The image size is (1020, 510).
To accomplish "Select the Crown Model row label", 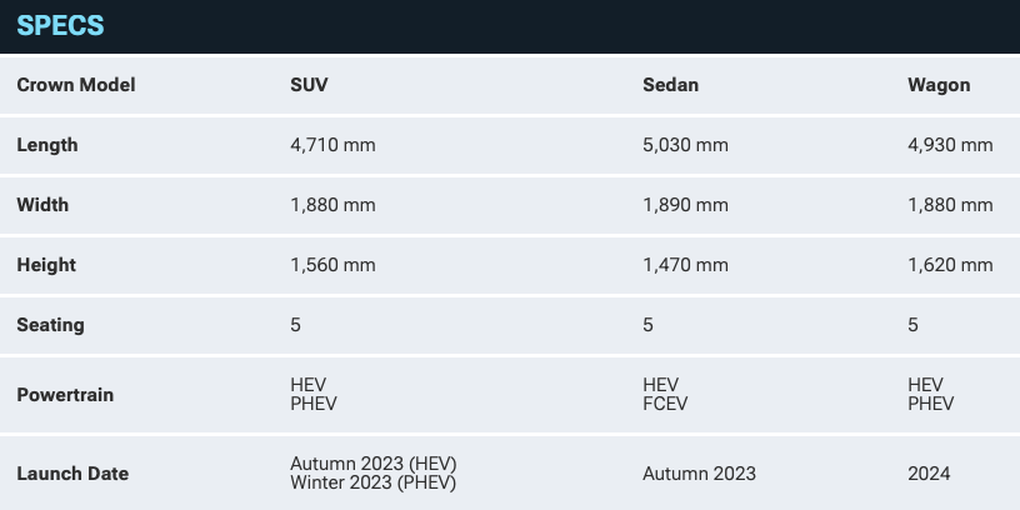I will [x=76, y=85].
